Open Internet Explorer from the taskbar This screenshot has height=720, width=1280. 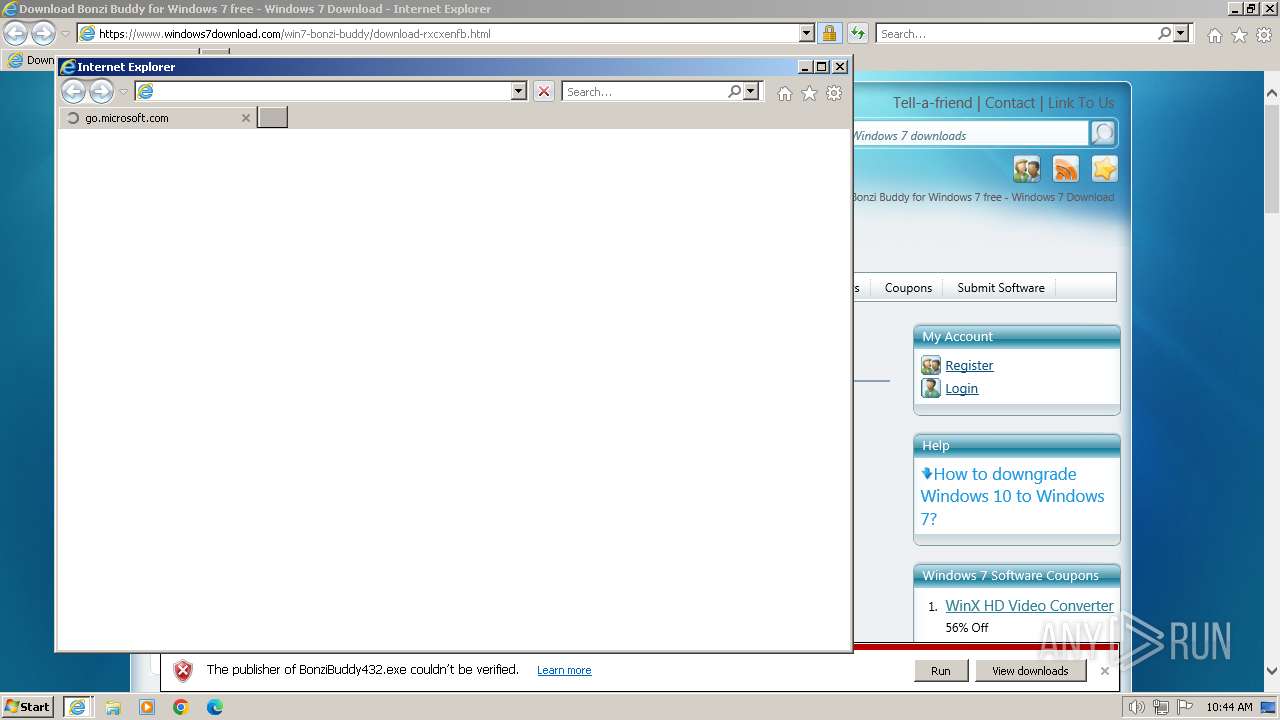pos(77,707)
